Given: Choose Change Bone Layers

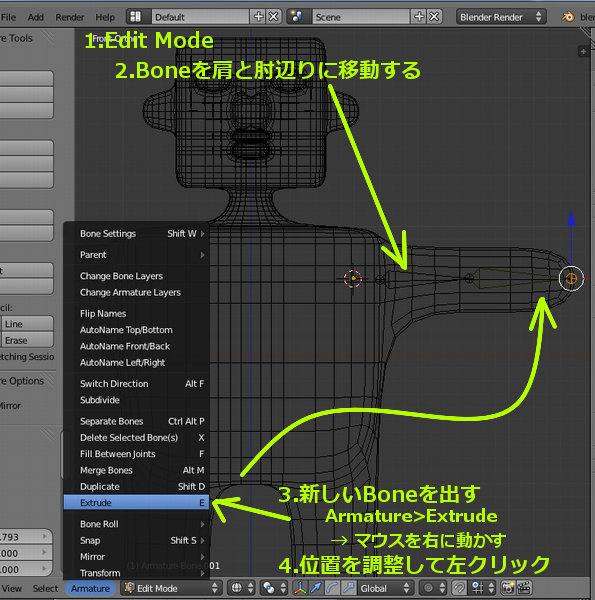Looking at the screenshot, I should 137,276.
